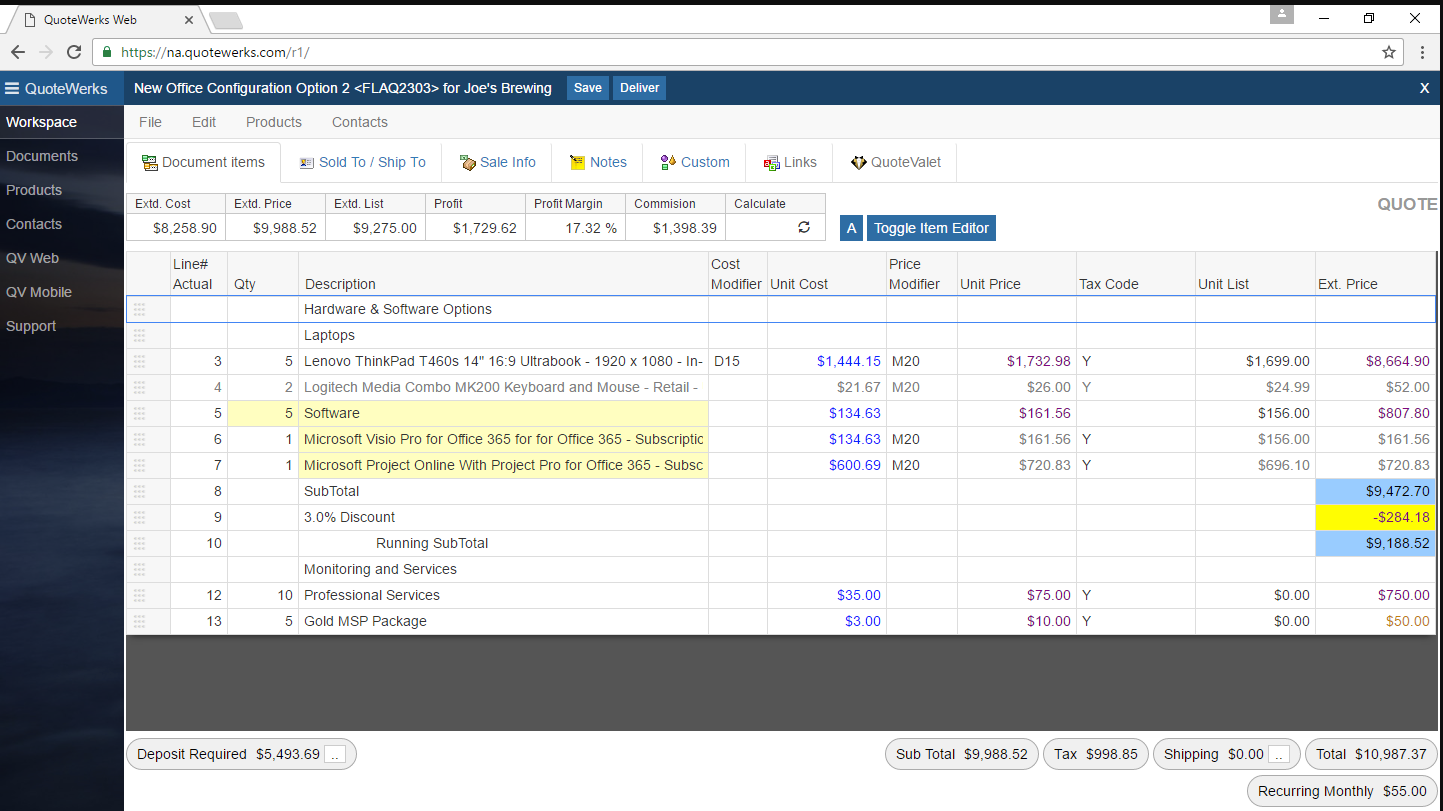Click the Calculate refresh icon
This screenshot has height=811, width=1443.
tap(803, 228)
